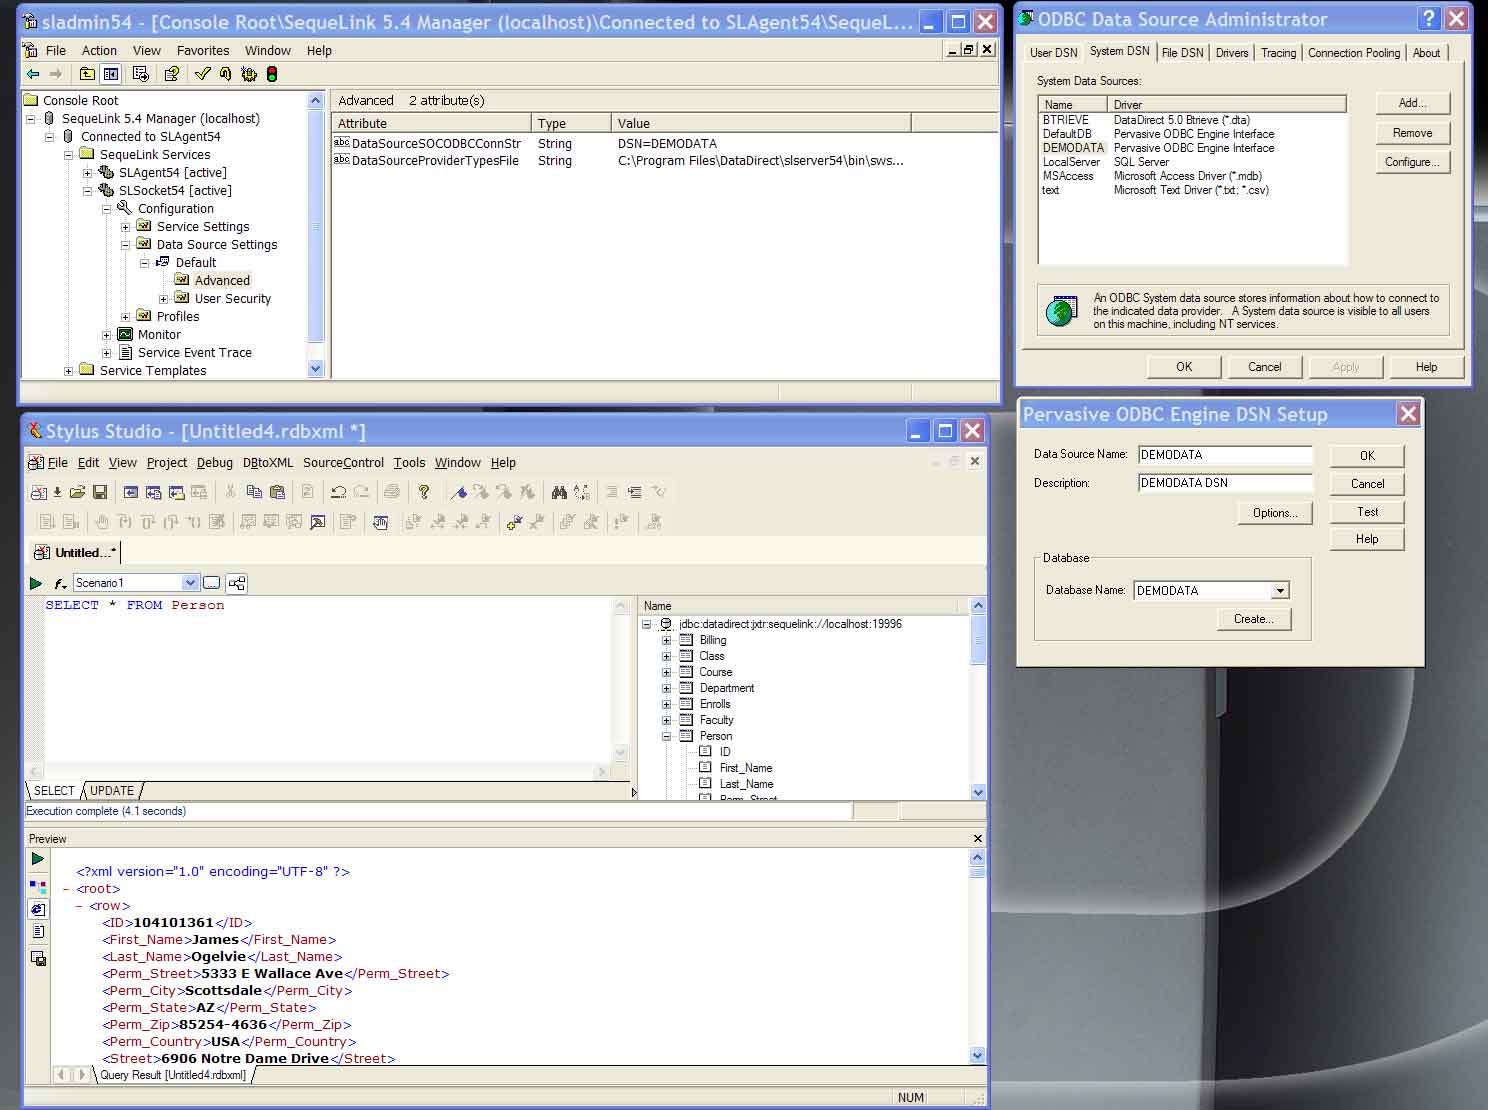Toggle the show/hide console tree icon
The height and width of the screenshot is (1110, 1488).
coord(111,74)
